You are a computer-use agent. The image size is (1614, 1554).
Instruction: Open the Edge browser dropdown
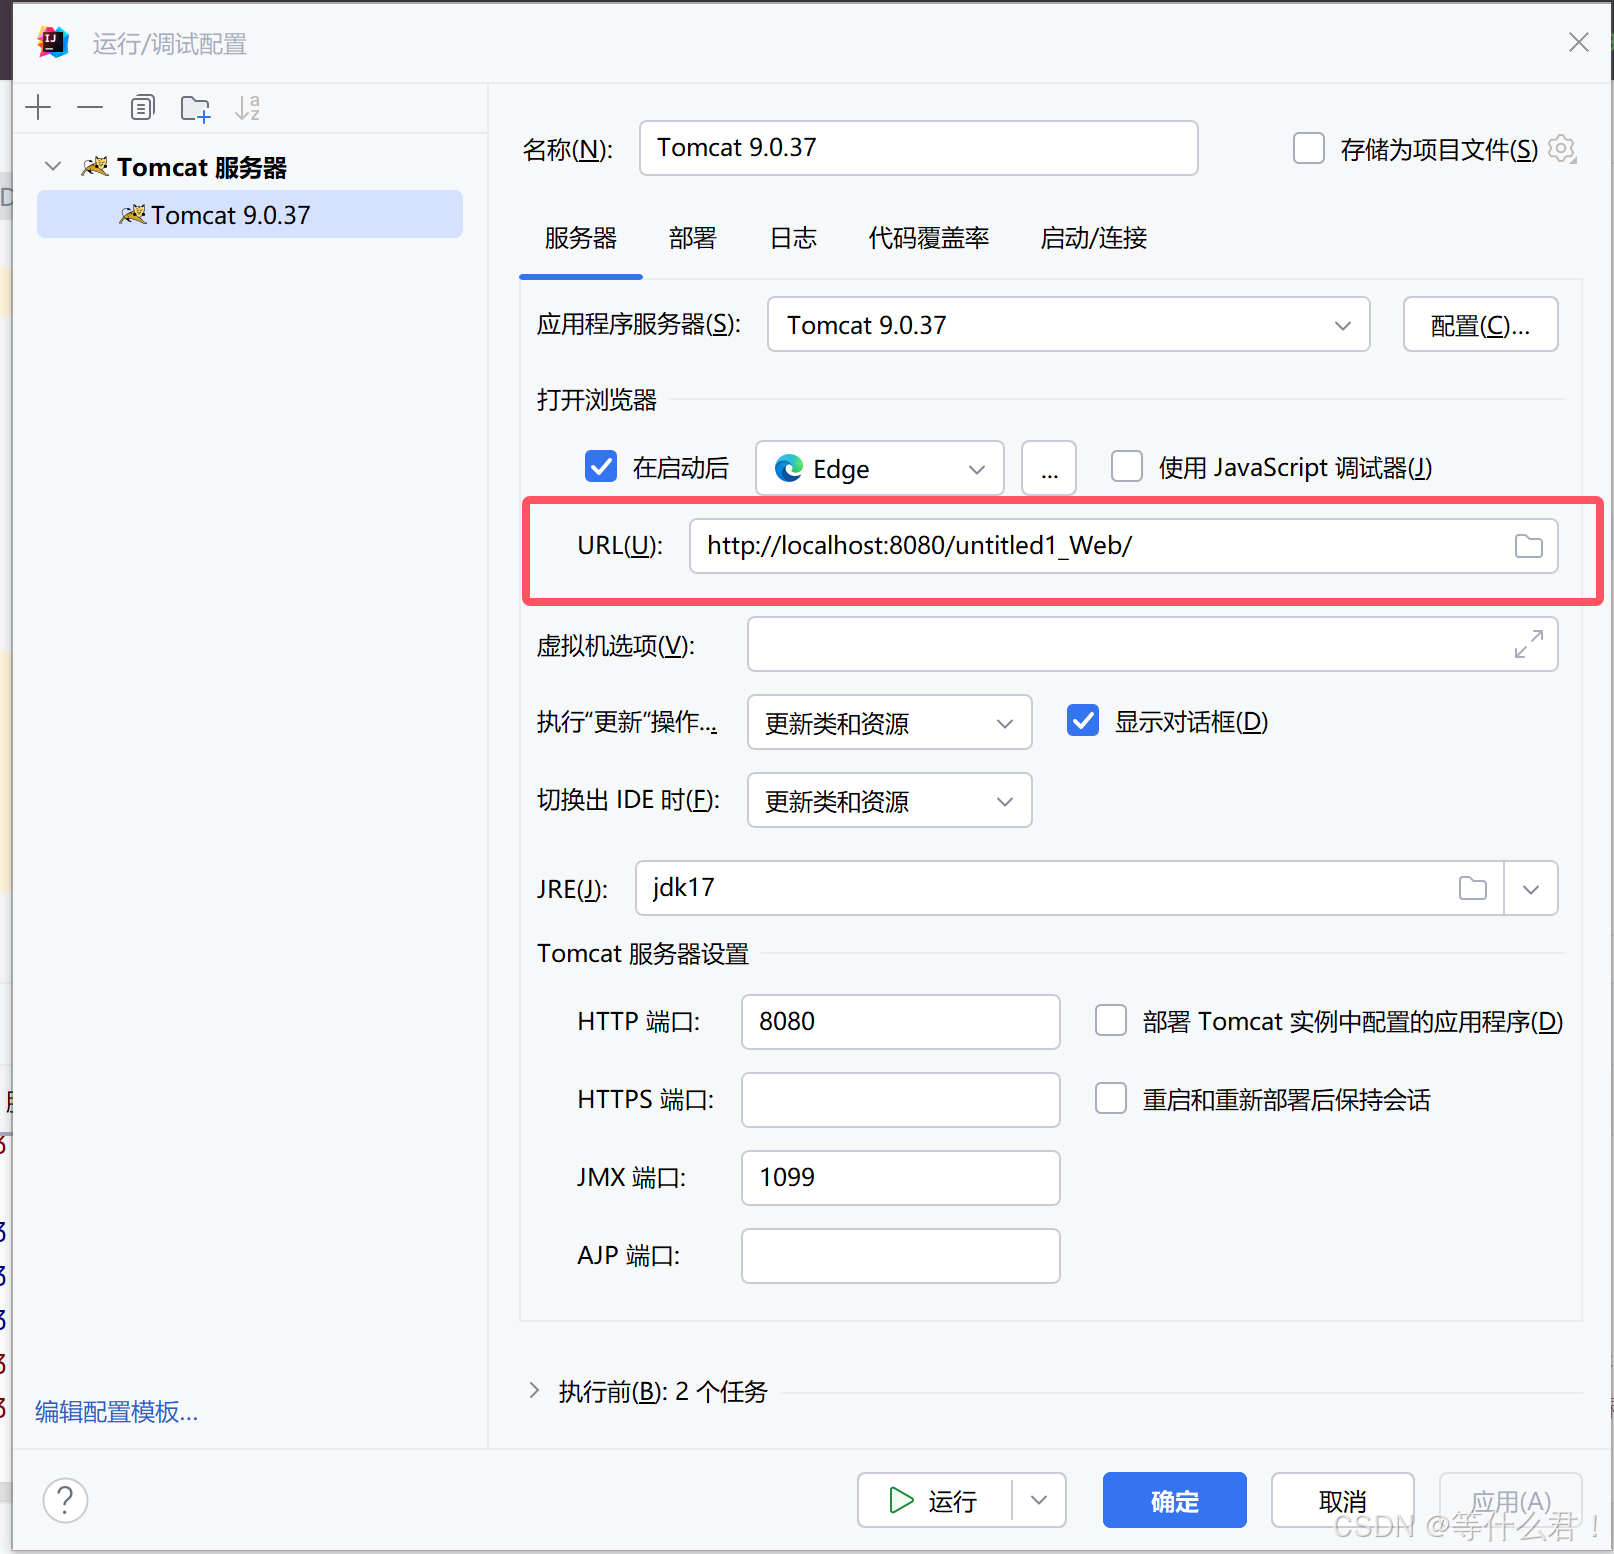[879, 468]
